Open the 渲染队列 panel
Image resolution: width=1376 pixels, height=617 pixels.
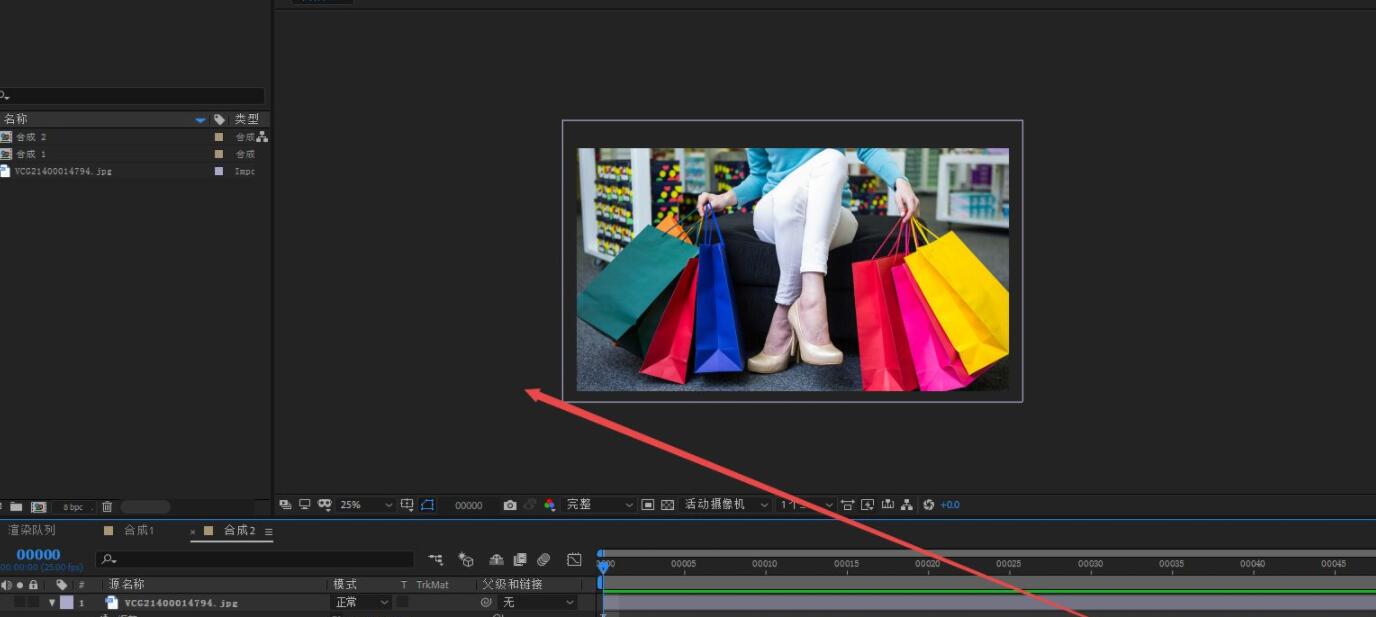[32, 530]
